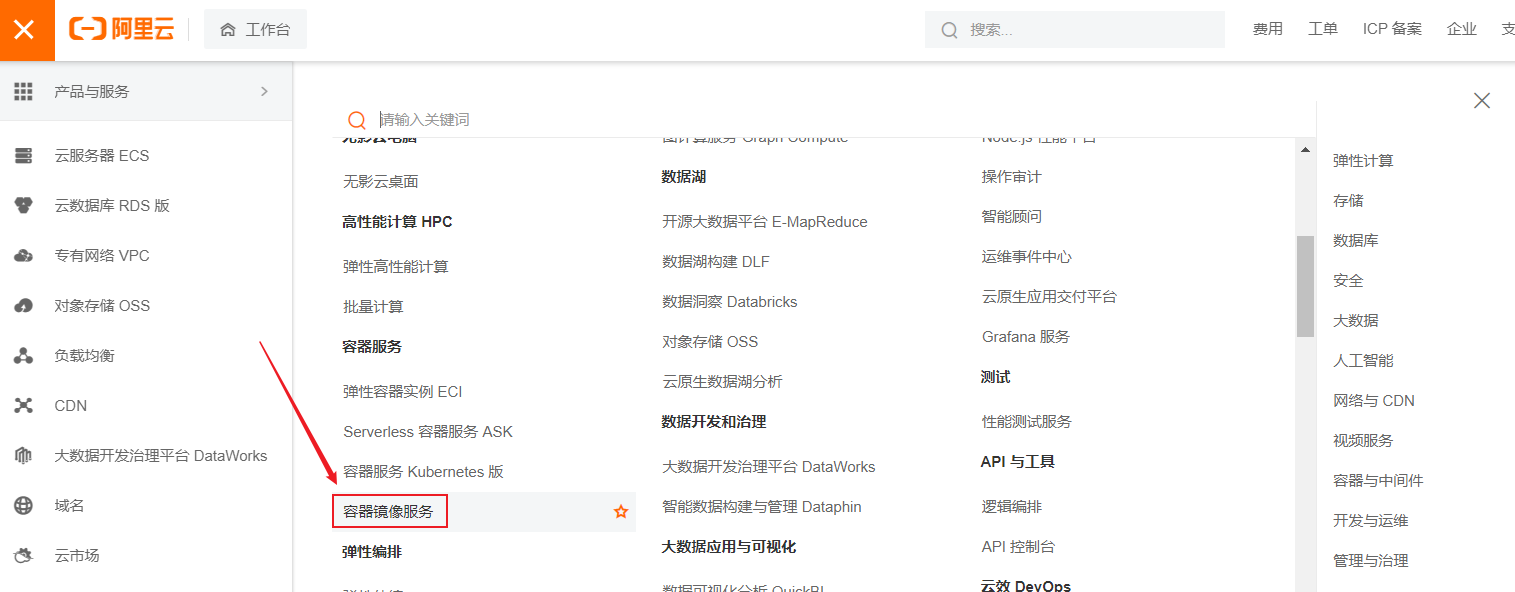Open API 控制台
This screenshot has width=1515, height=592.
(x=1018, y=547)
